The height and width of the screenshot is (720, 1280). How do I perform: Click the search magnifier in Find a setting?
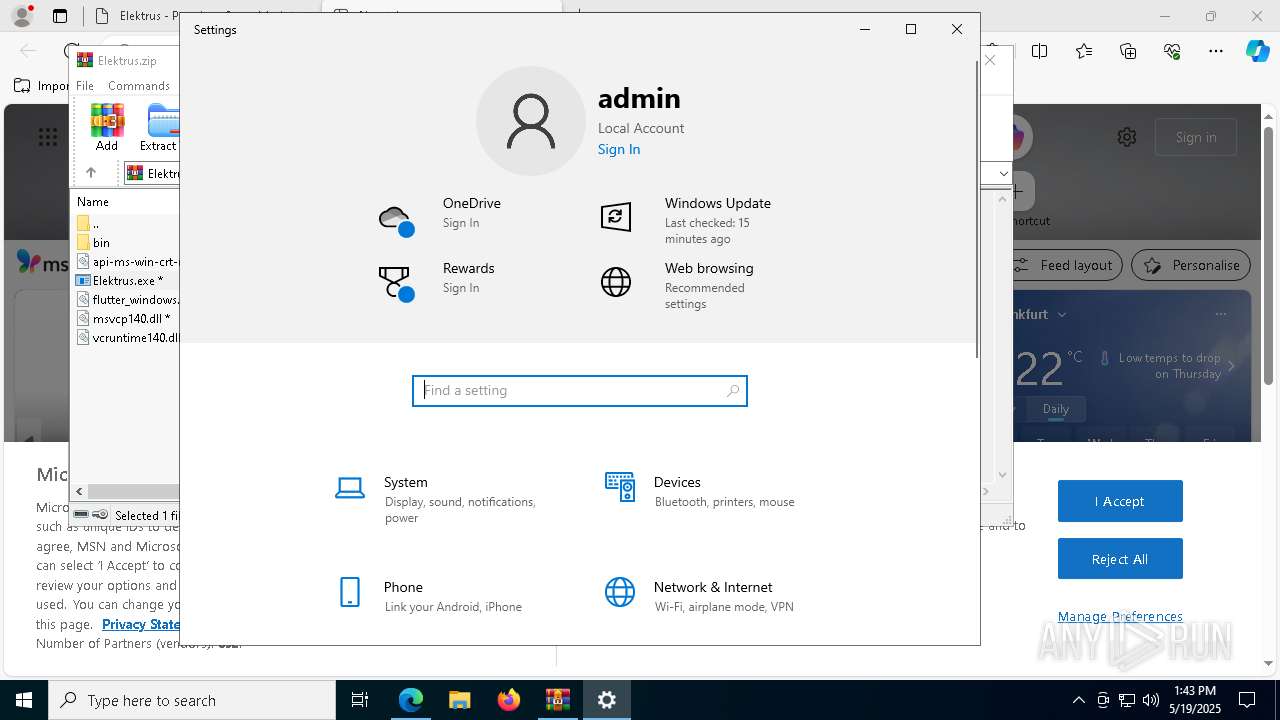[733, 391]
